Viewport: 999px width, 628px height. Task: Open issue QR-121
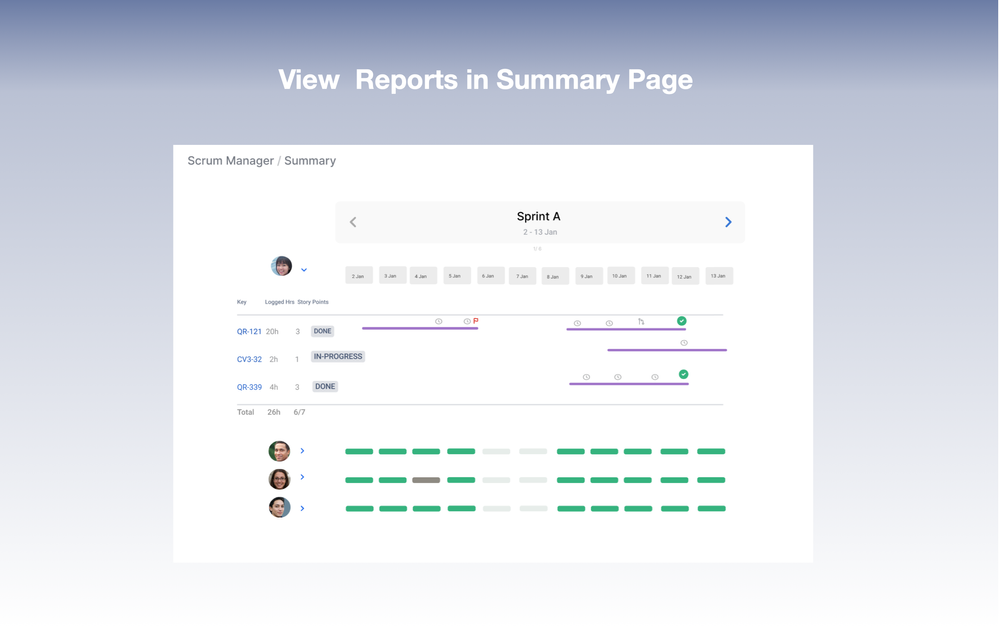[x=247, y=331]
